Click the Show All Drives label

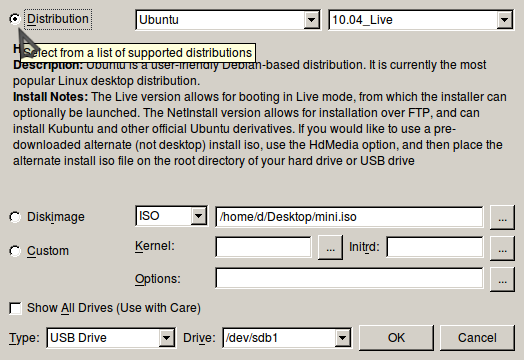tap(114, 308)
